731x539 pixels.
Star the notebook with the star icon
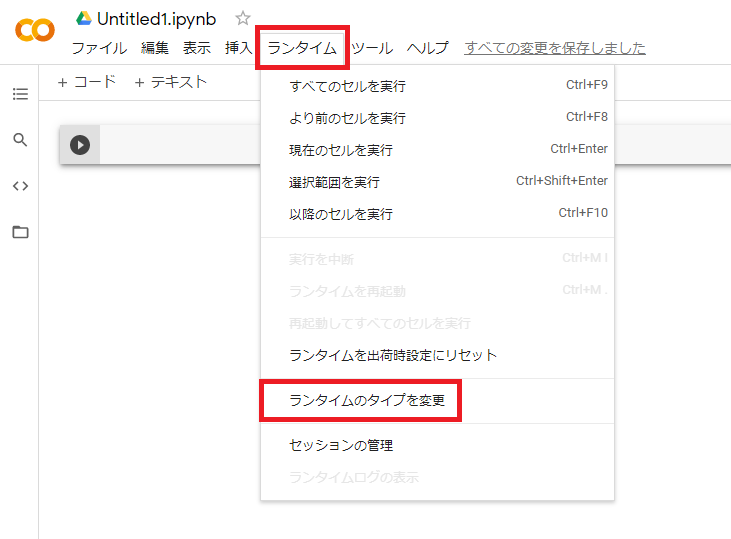pyautogui.click(x=242, y=18)
